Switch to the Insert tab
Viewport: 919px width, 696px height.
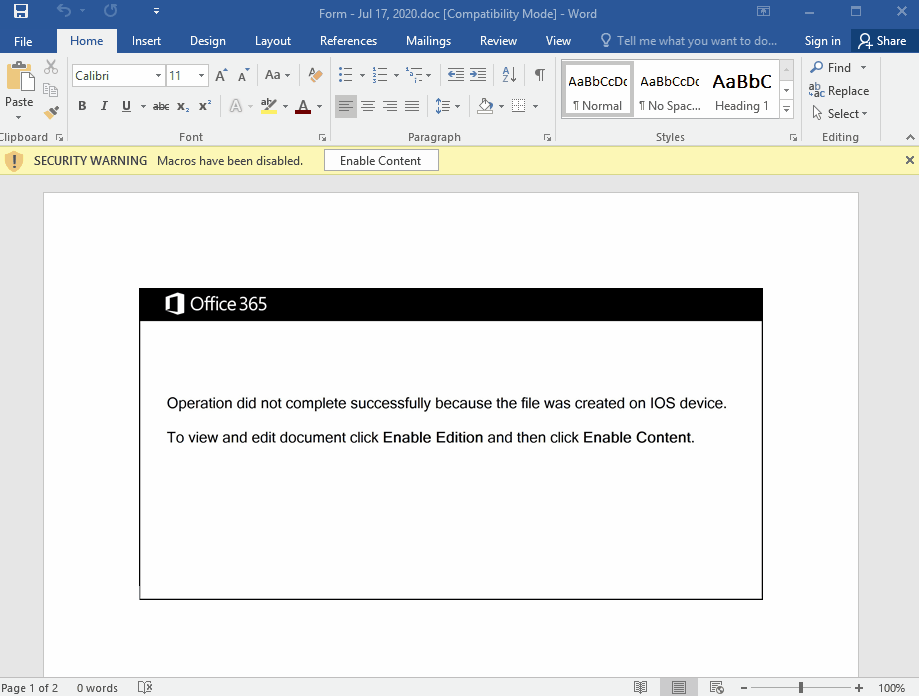click(x=146, y=41)
